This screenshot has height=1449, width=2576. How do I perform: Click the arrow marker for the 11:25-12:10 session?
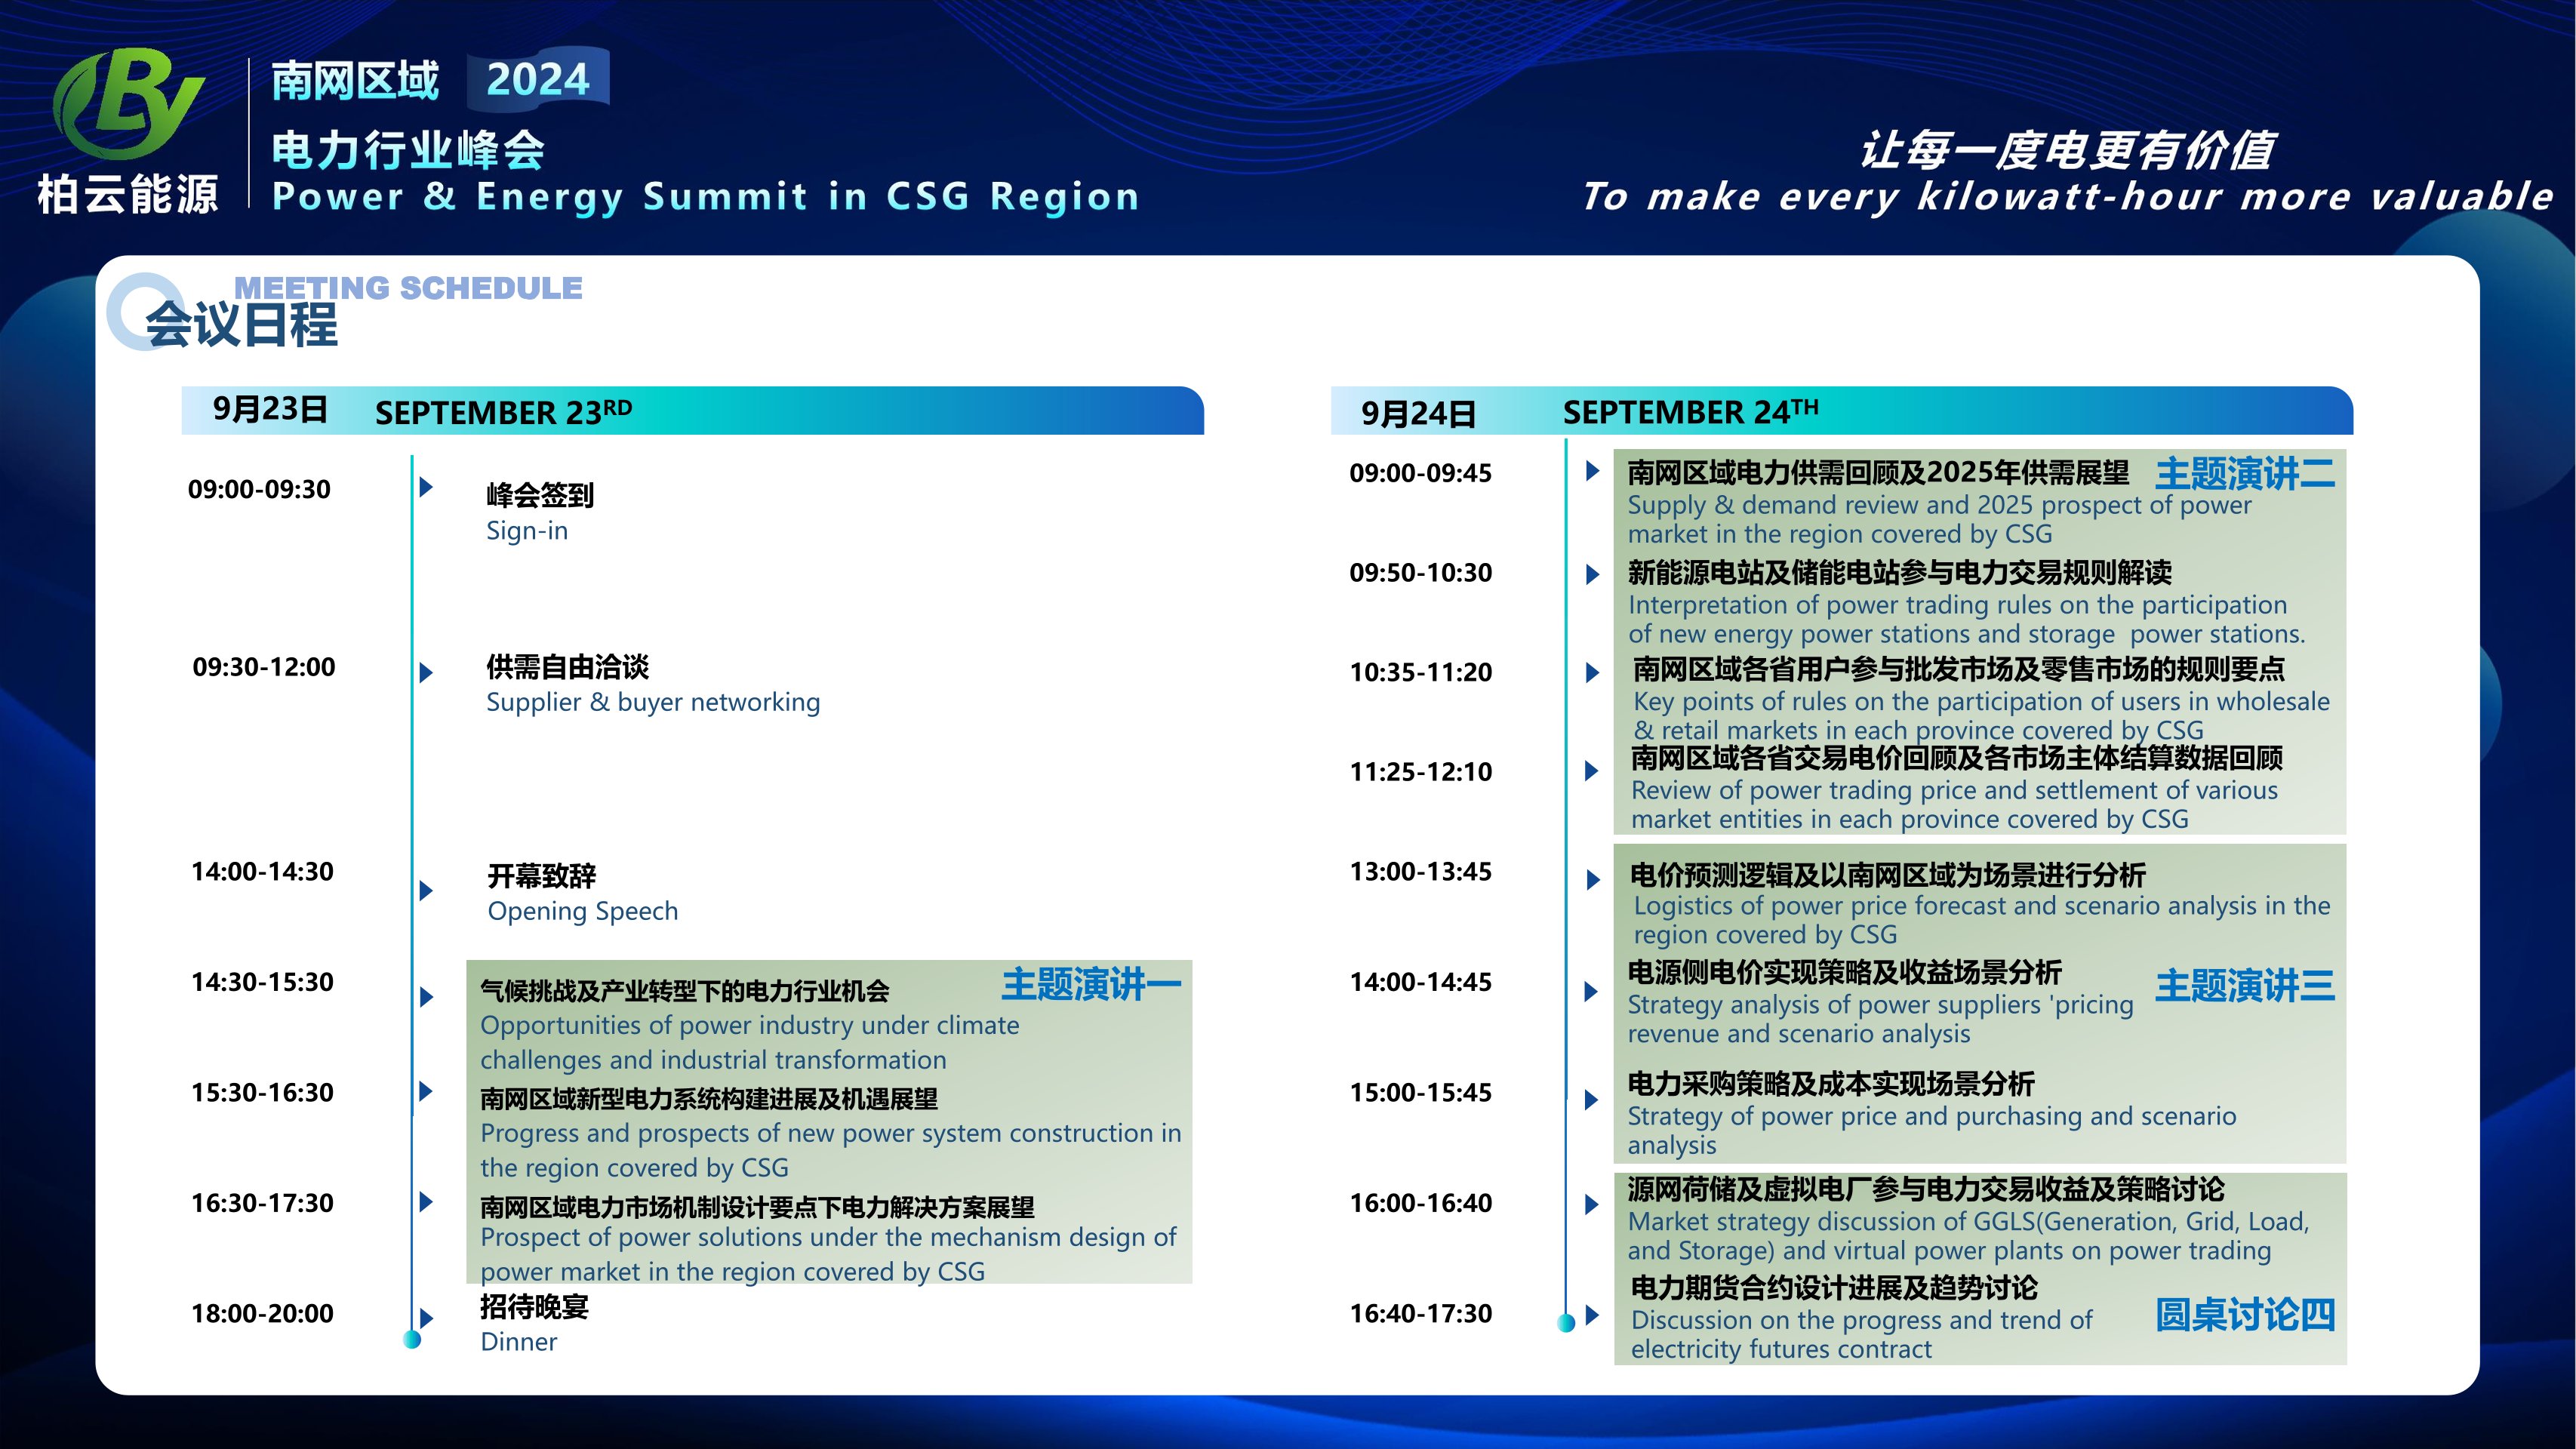coord(1593,771)
